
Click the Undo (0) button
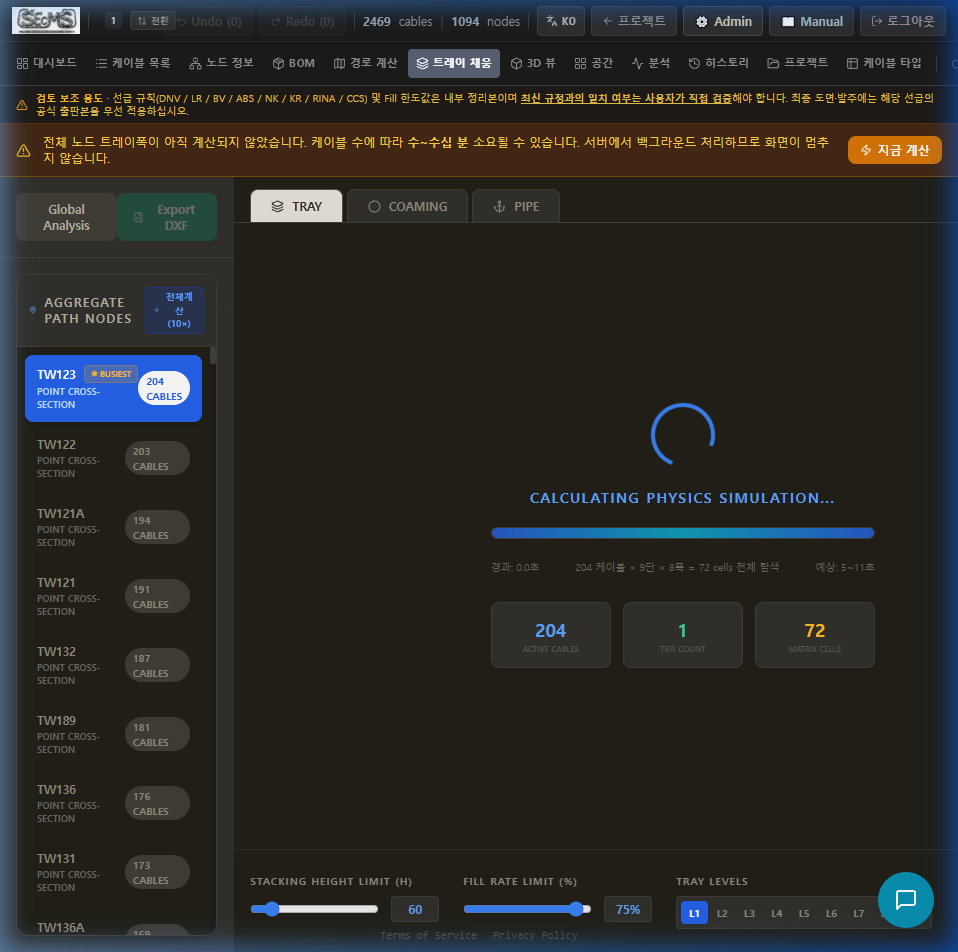pyautogui.click(x=210, y=21)
